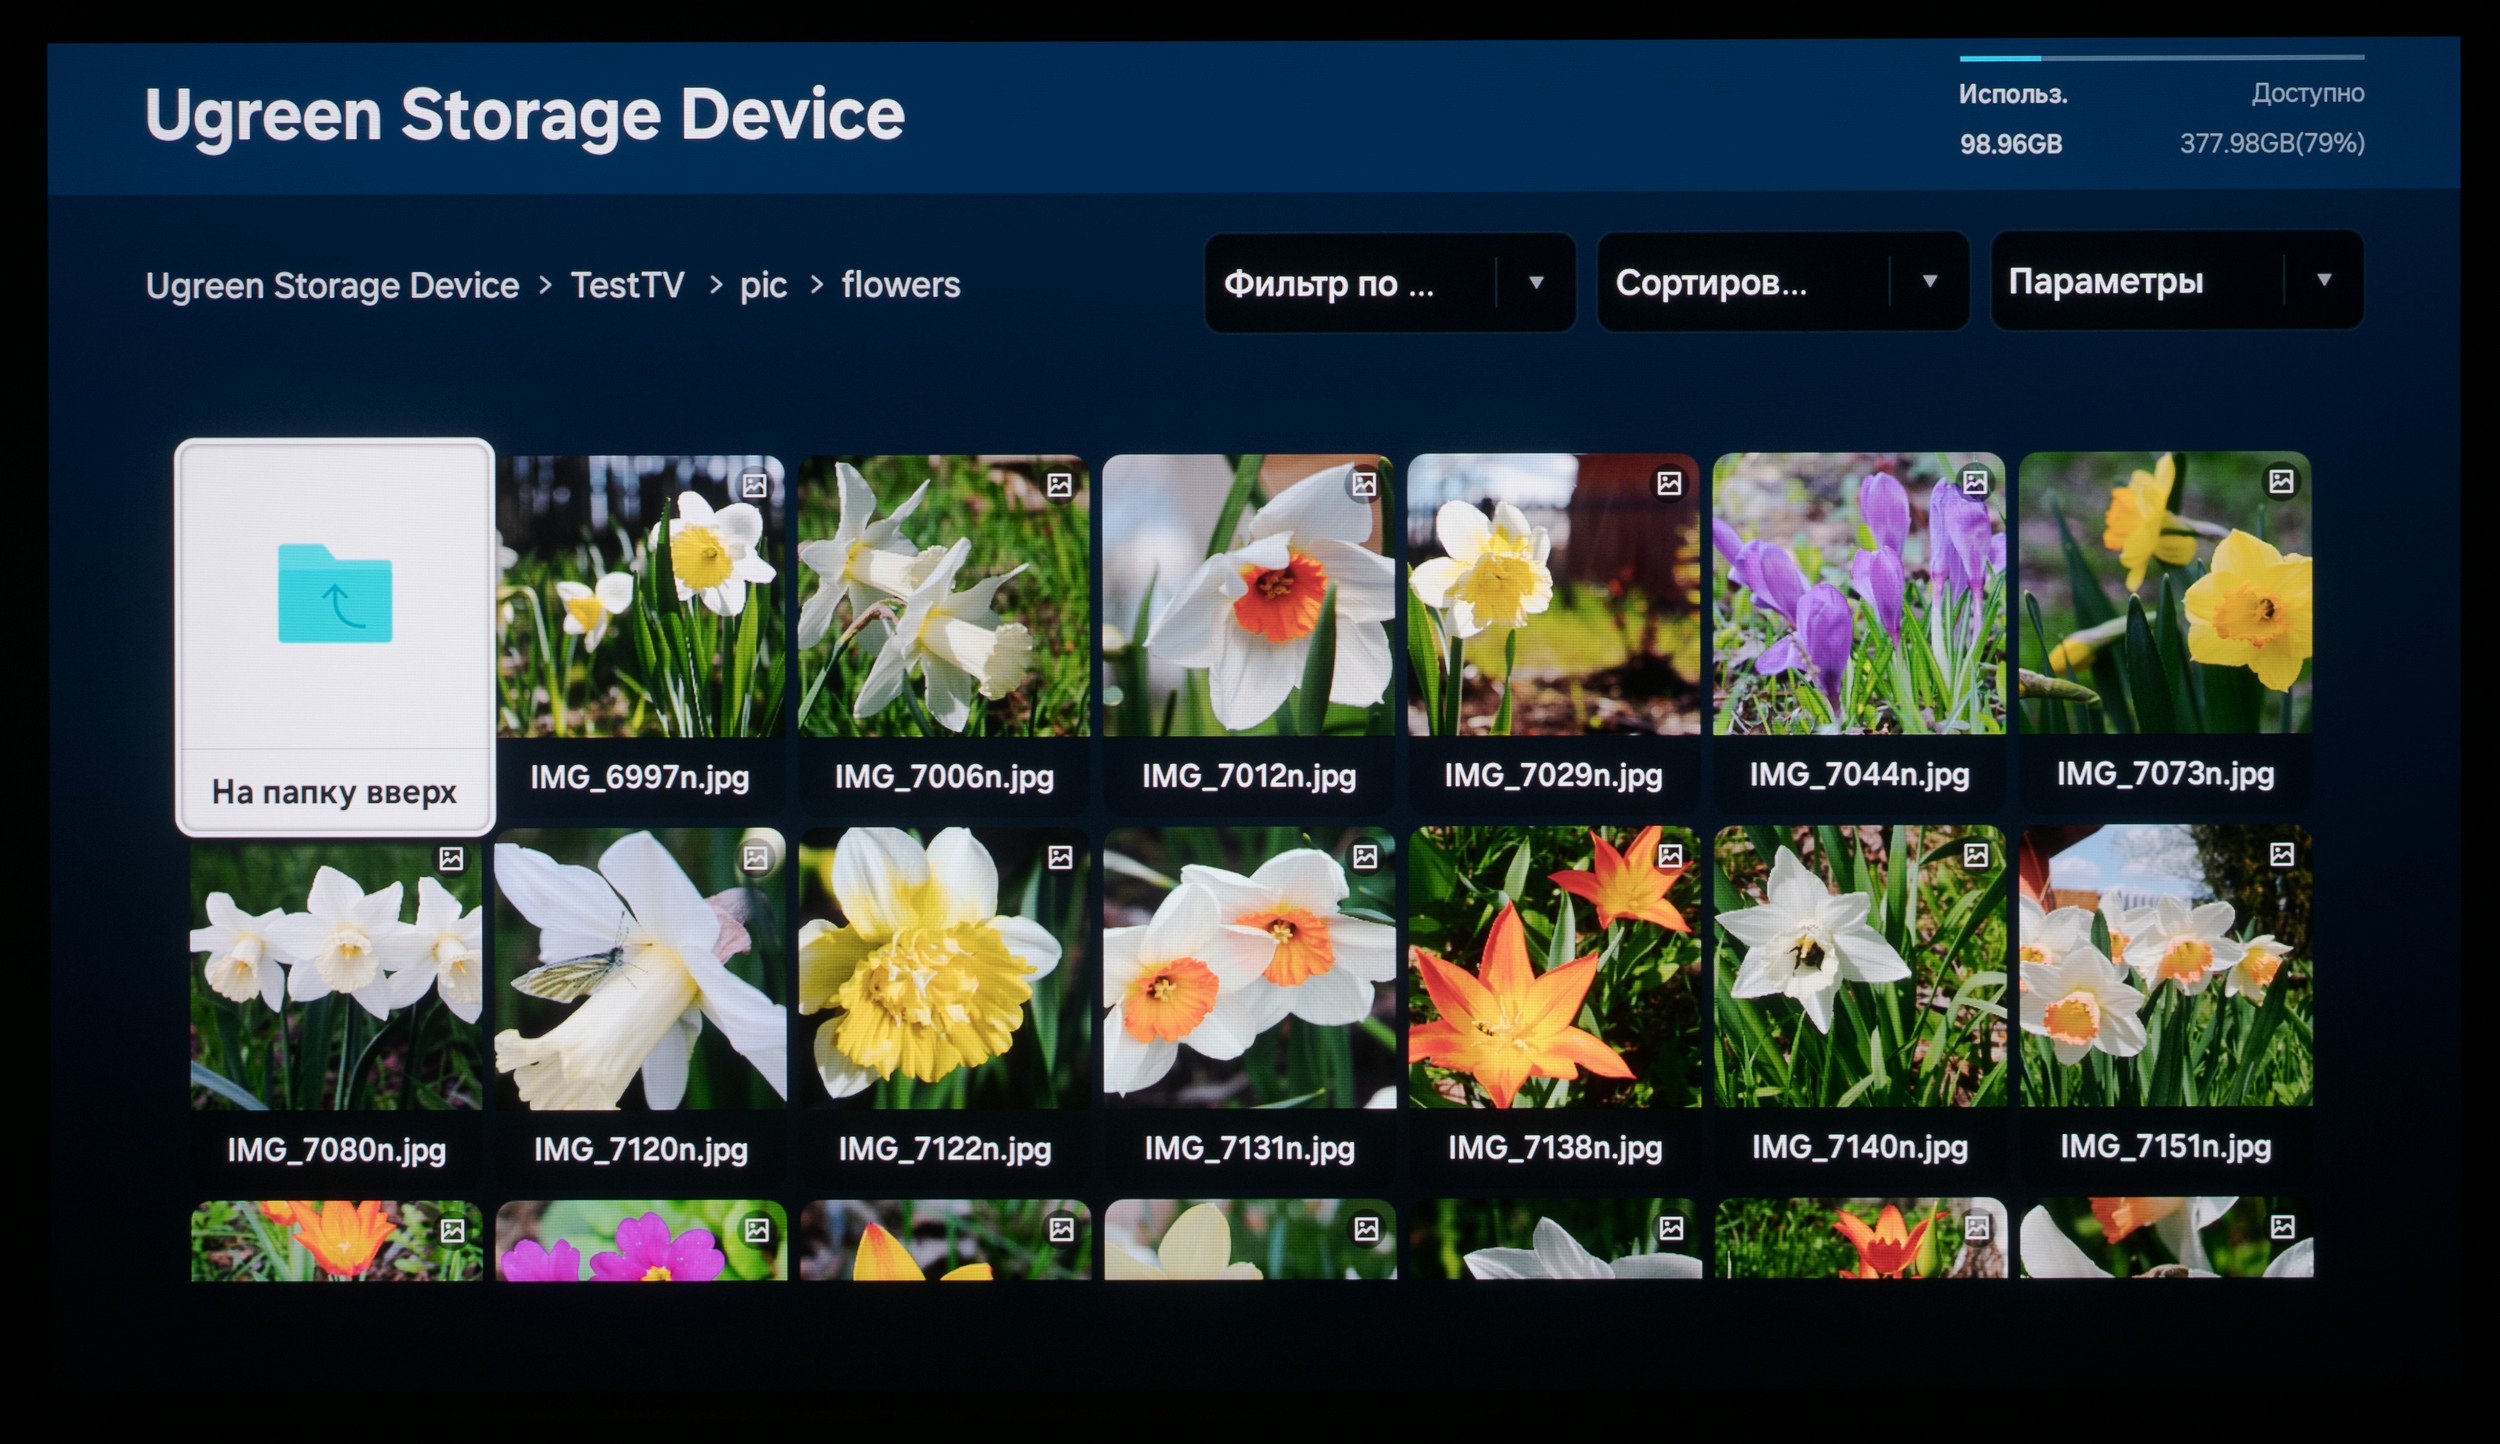Navigate to pic folder in breadcrumb
This screenshot has height=1444, width=2500.
click(763, 286)
